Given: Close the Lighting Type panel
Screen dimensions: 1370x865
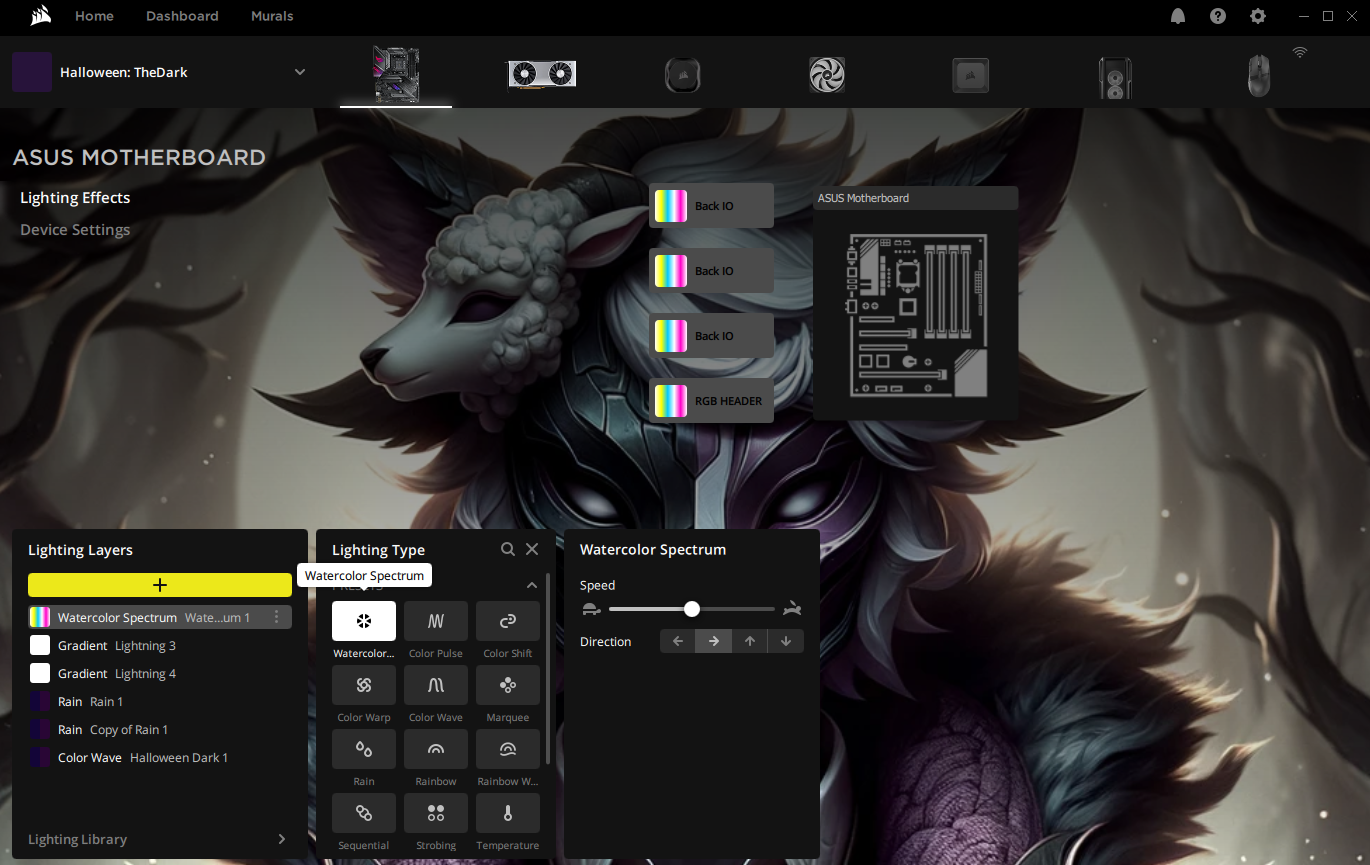Looking at the screenshot, I should click(x=532, y=549).
